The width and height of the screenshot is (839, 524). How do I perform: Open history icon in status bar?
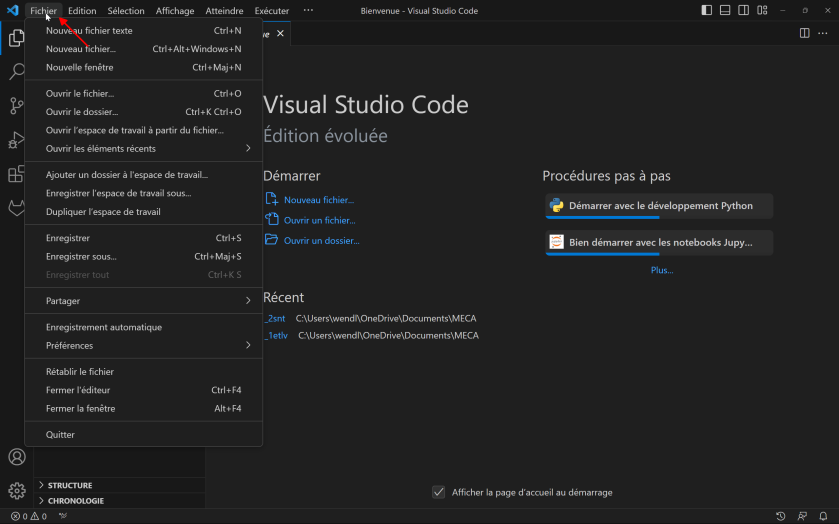pos(781,516)
